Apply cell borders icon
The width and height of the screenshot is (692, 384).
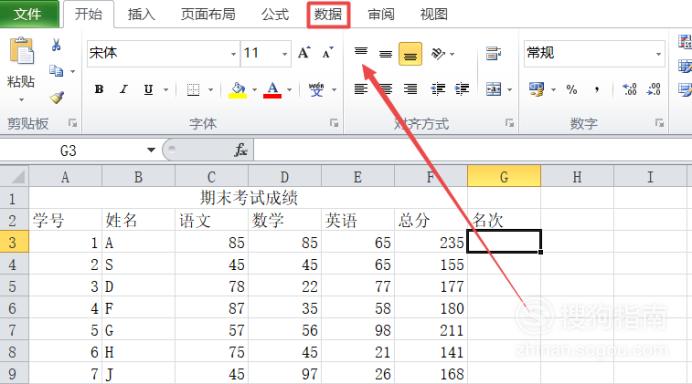[x=193, y=90]
